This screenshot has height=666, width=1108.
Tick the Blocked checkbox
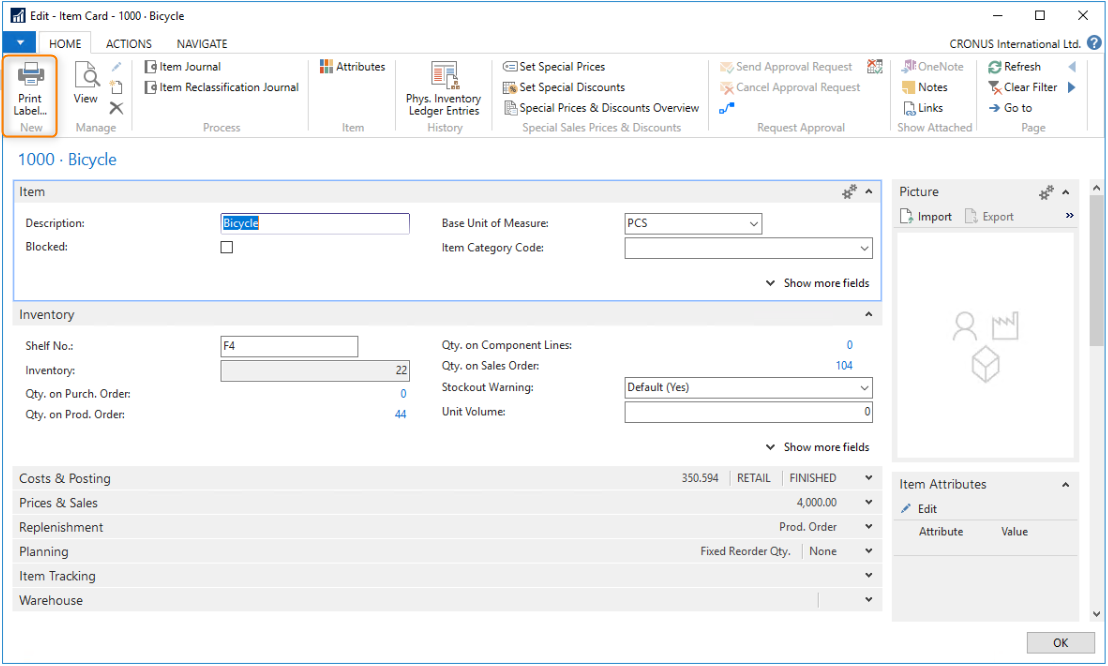coord(227,247)
